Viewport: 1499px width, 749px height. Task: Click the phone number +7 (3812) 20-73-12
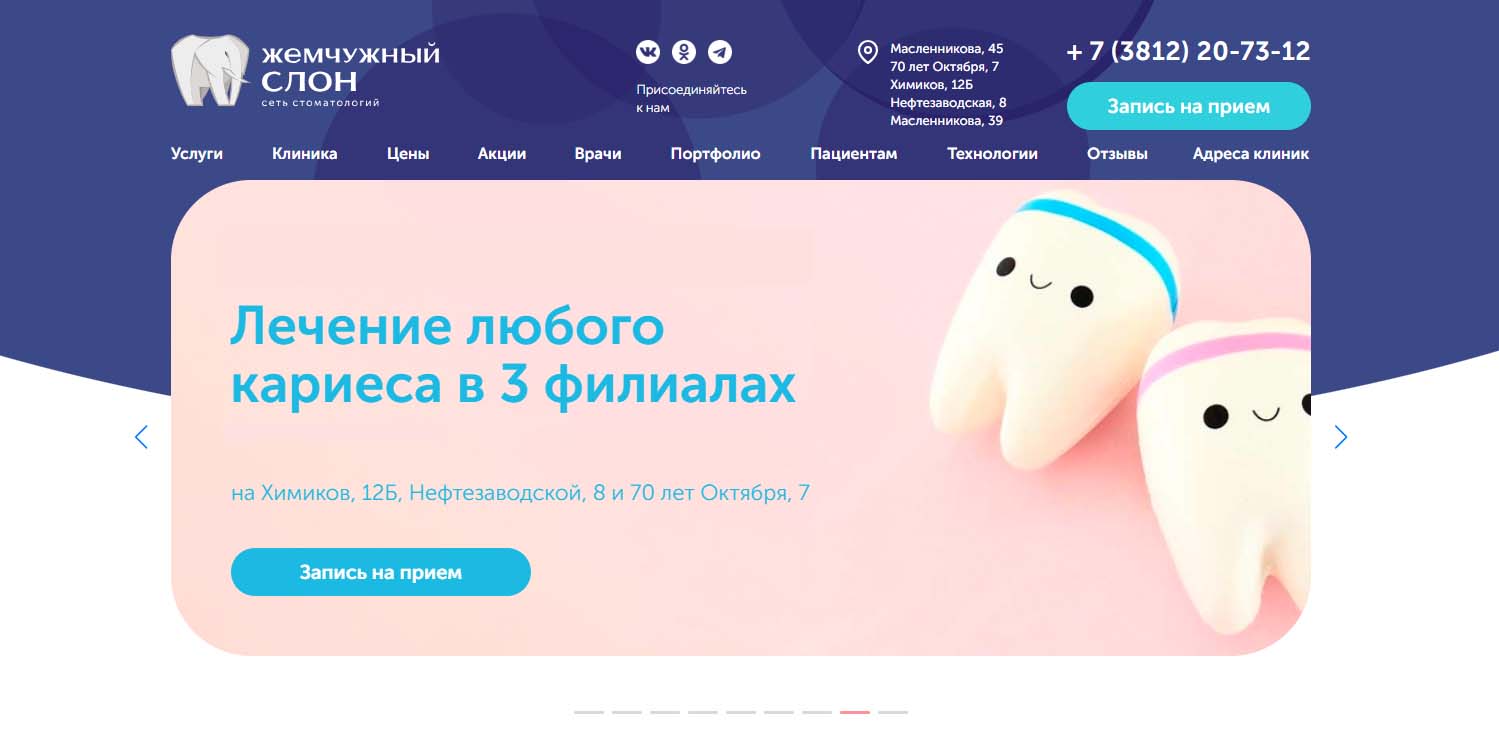pyautogui.click(x=1188, y=51)
